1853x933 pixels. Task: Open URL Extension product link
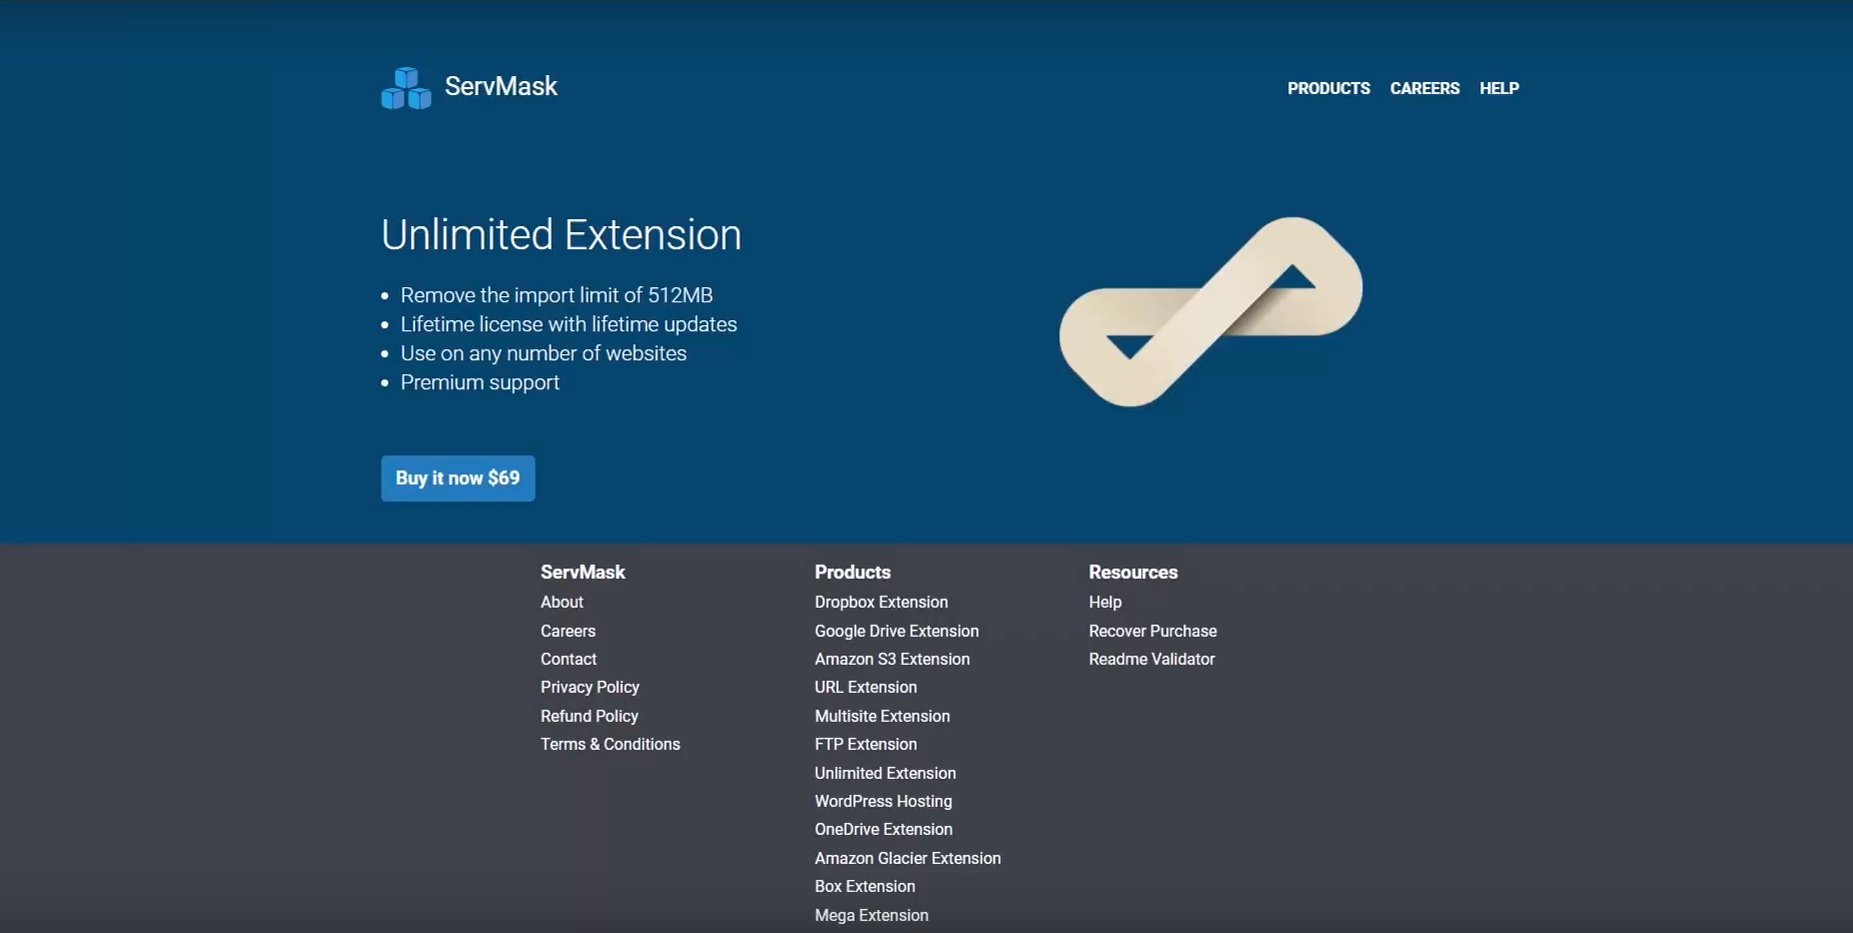click(866, 687)
